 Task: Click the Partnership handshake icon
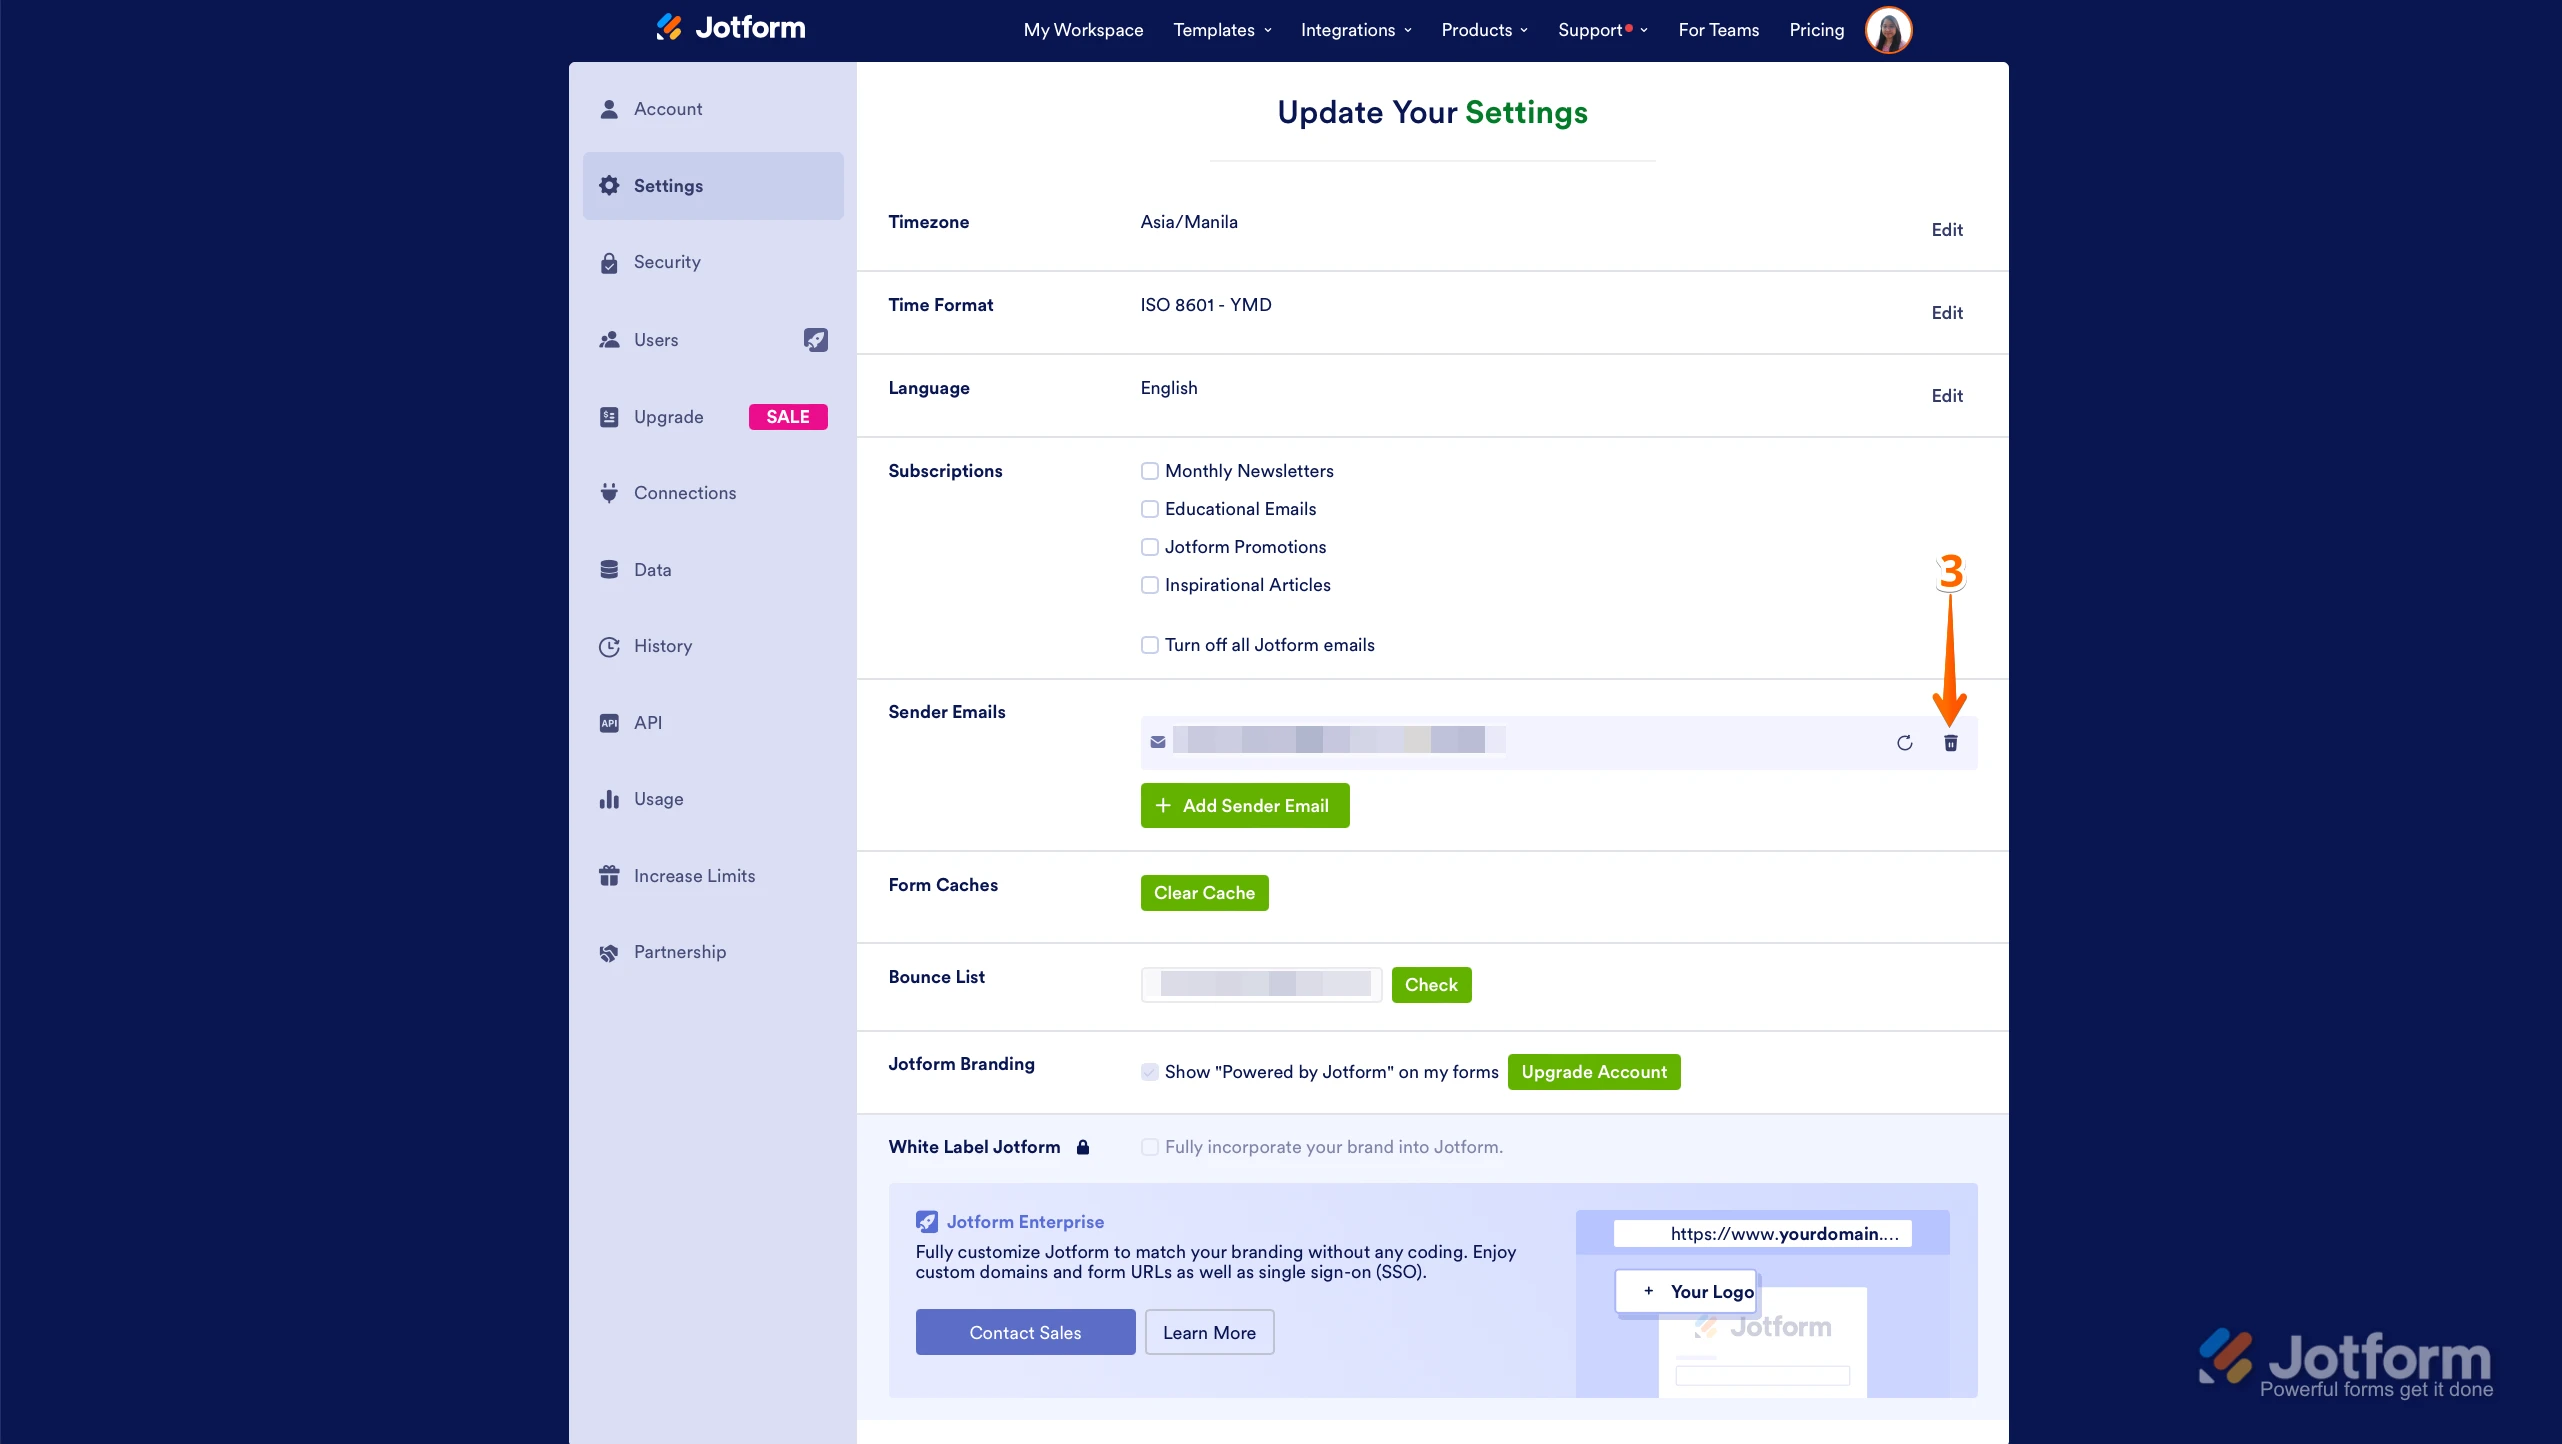pyautogui.click(x=609, y=953)
